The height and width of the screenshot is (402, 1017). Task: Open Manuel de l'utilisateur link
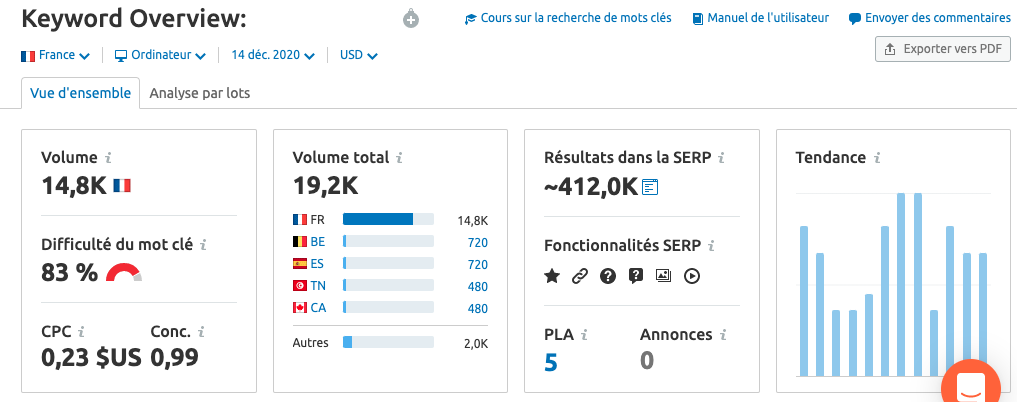pyautogui.click(x=761, y=18)
